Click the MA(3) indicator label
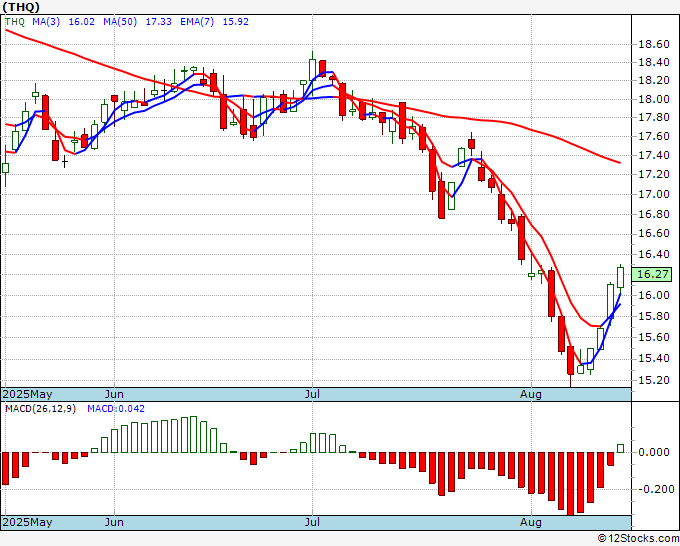Viewport: 680px width, 546px height. pyautogui.click(x=46, y=21)
